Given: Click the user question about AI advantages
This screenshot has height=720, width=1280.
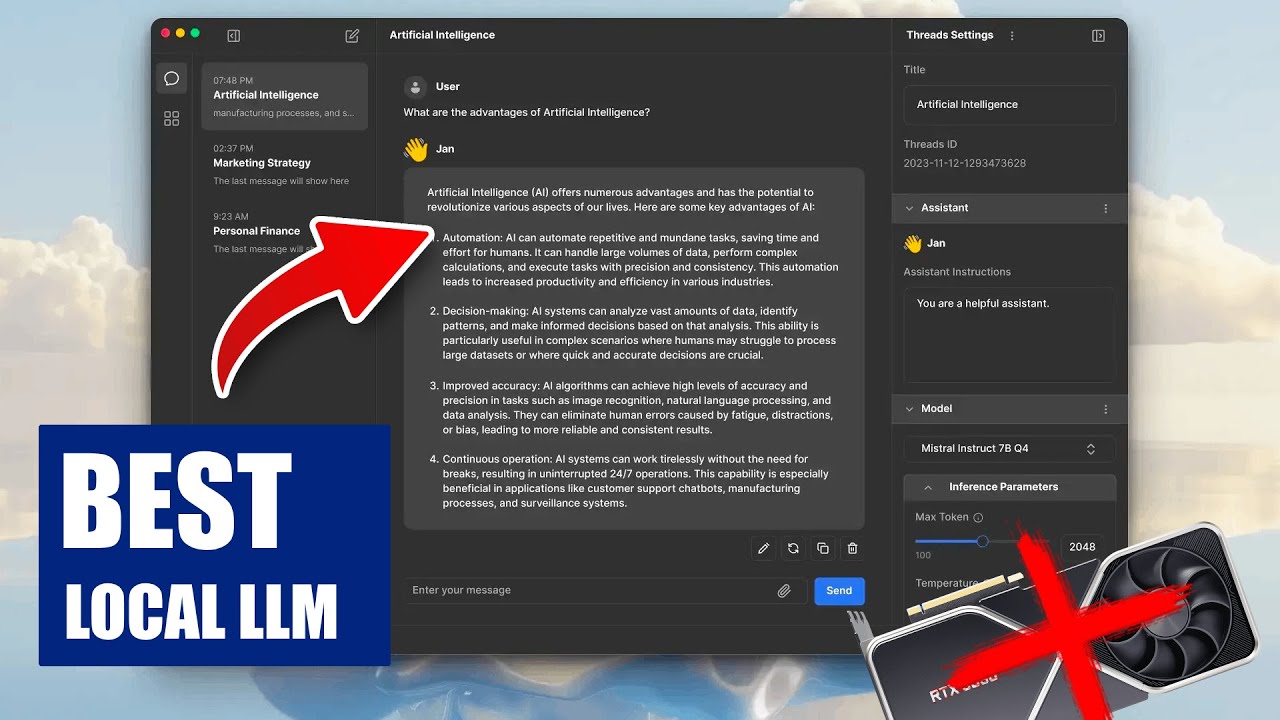Looking at the screenshot, I should click(527, 113).
